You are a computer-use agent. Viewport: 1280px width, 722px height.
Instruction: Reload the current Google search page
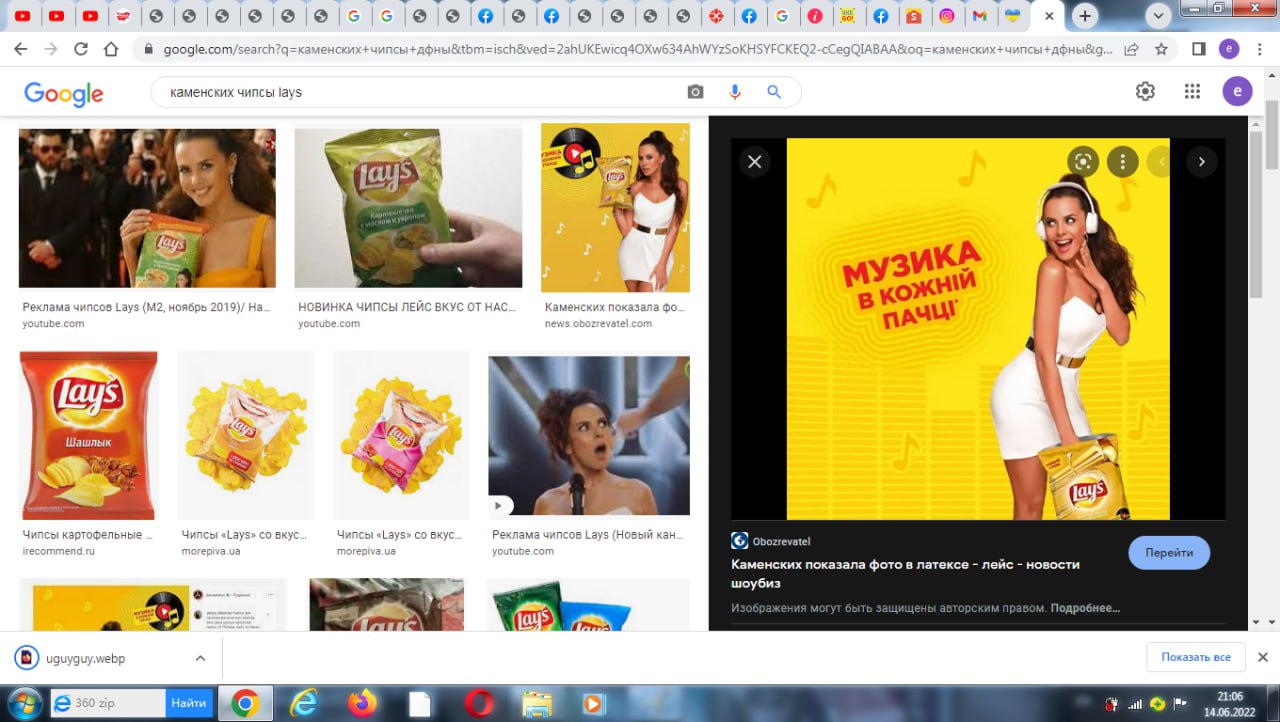81,49
